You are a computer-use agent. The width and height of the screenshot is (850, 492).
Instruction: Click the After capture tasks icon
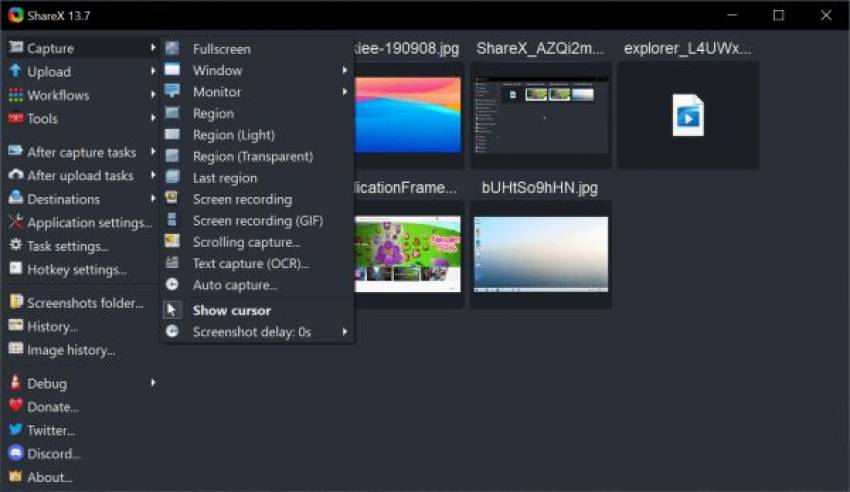pyautogui.click(x=16, y=151)
